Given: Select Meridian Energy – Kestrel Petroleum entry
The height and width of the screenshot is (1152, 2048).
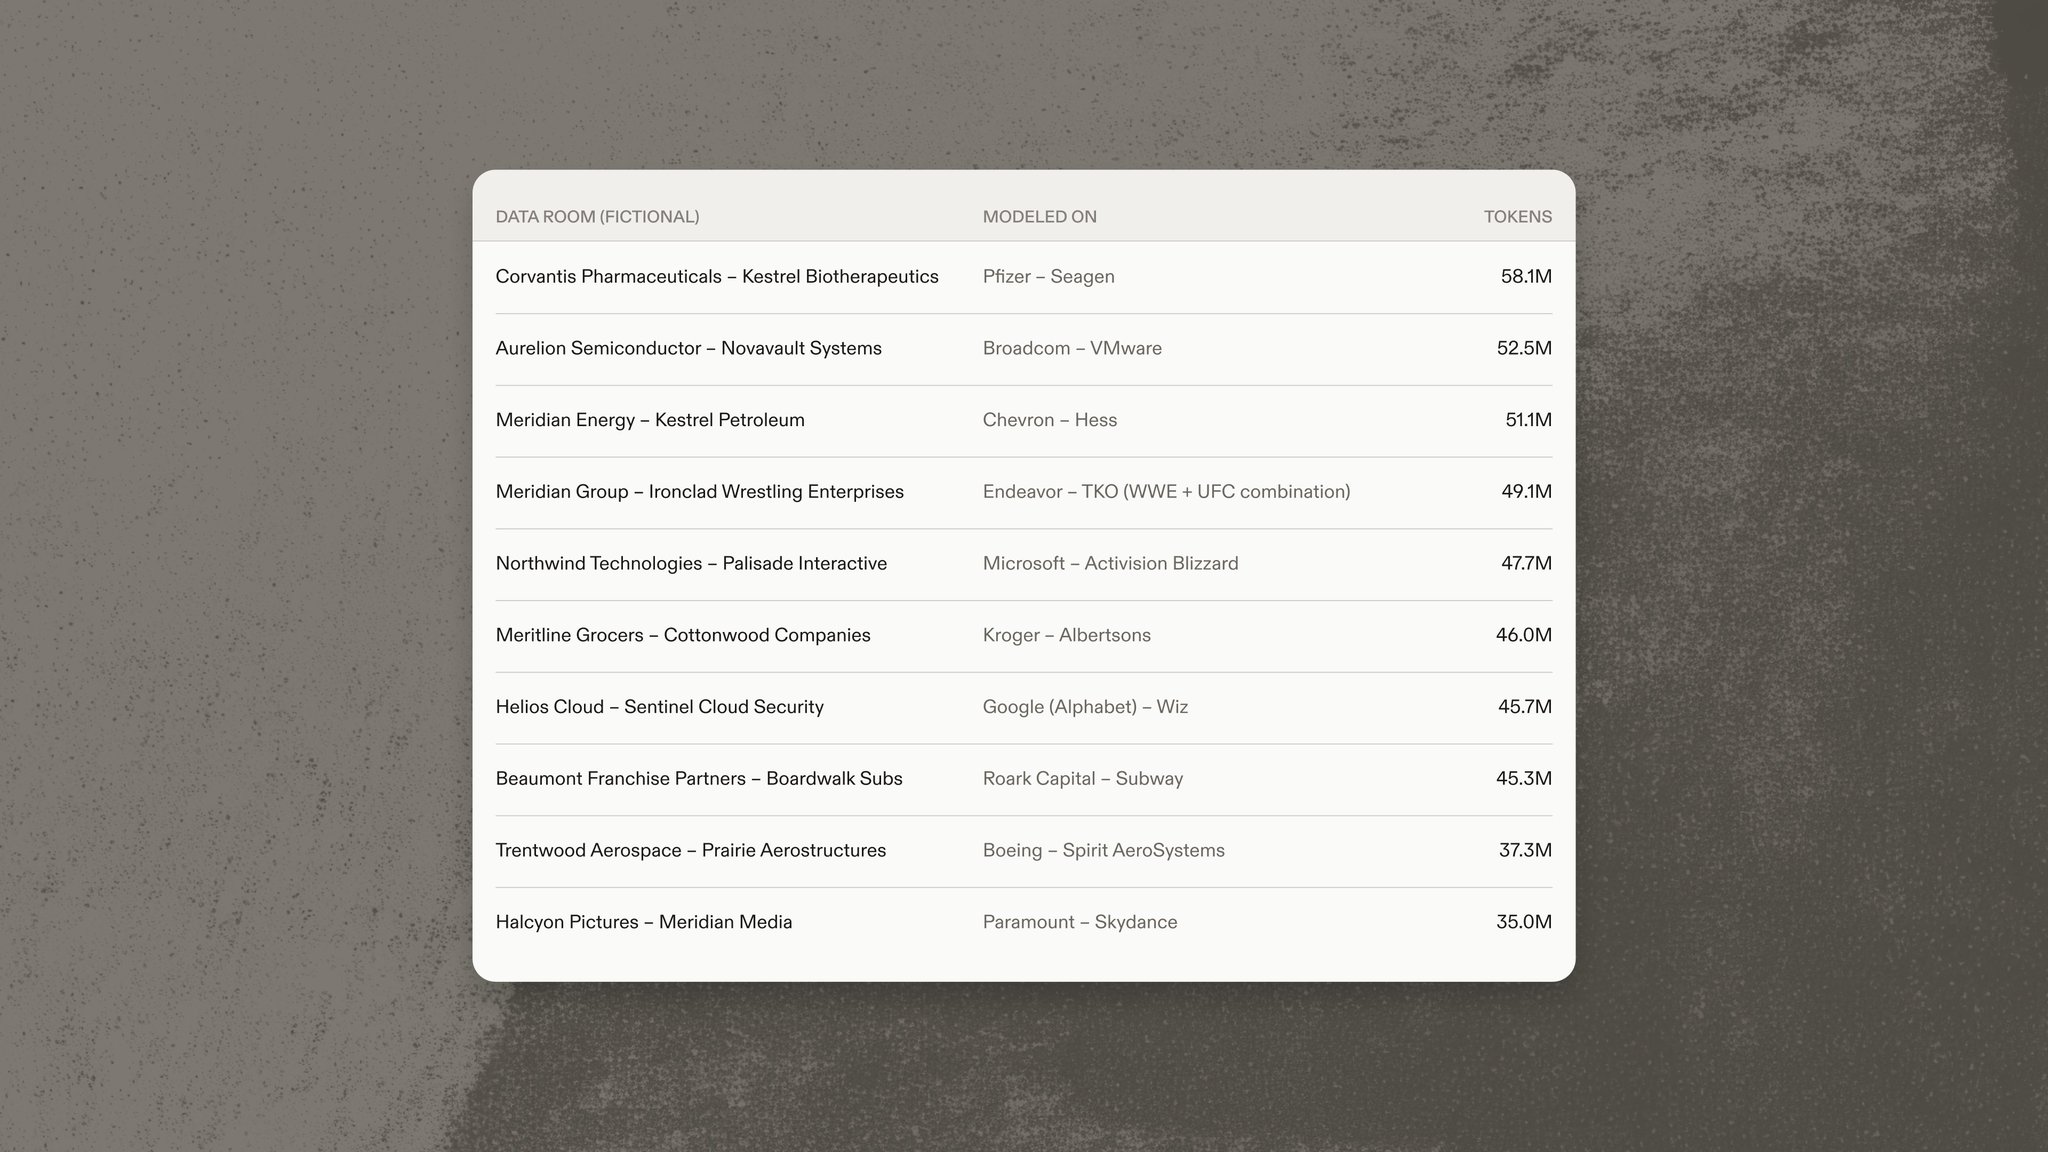Looking at the screenshot, I should [x=1023, y=421].
